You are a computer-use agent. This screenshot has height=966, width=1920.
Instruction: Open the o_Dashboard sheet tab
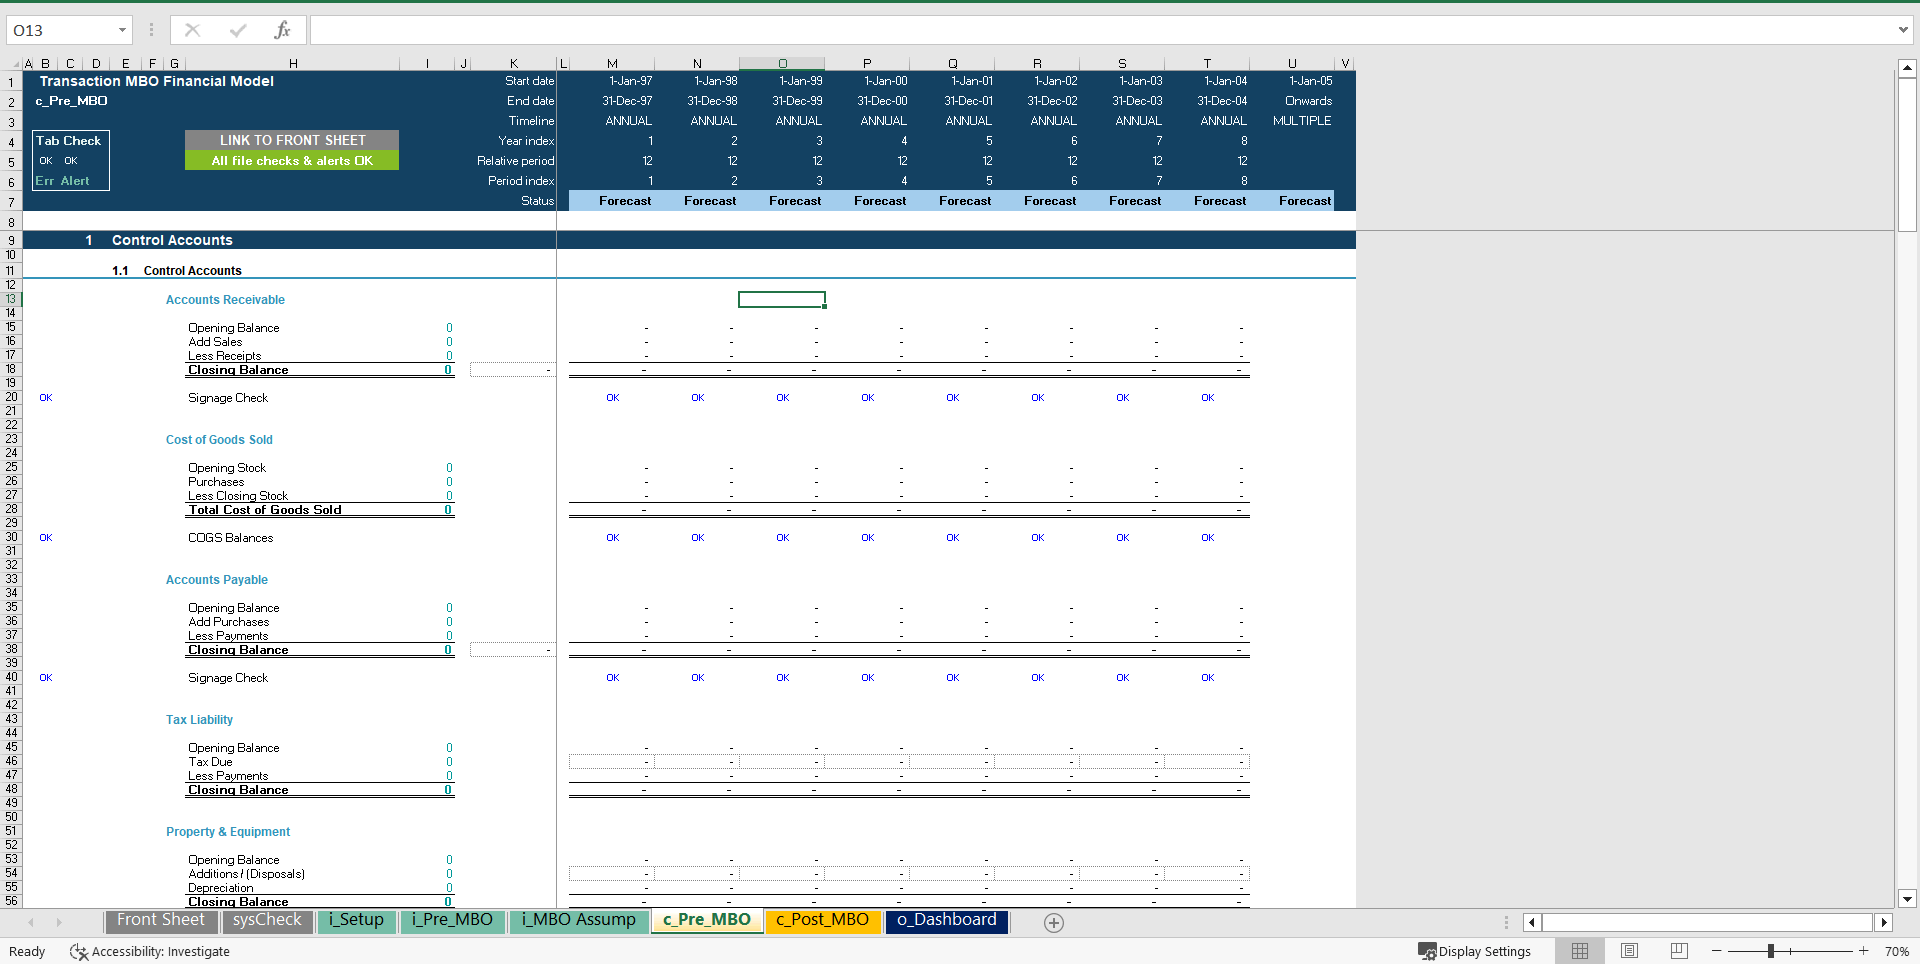point(946,920)
